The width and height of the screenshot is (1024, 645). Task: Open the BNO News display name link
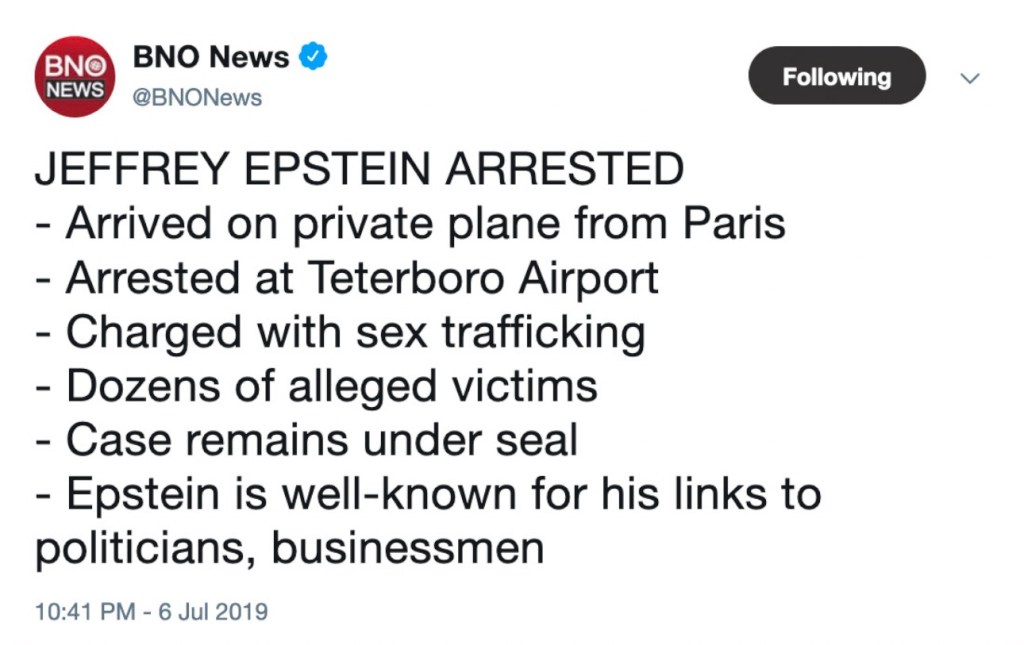(x=210, y=57)
